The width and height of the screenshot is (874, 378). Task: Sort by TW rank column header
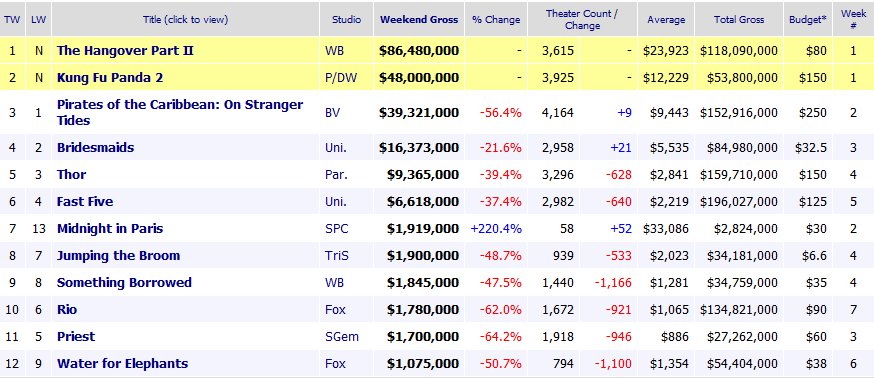tap(12, 20)
